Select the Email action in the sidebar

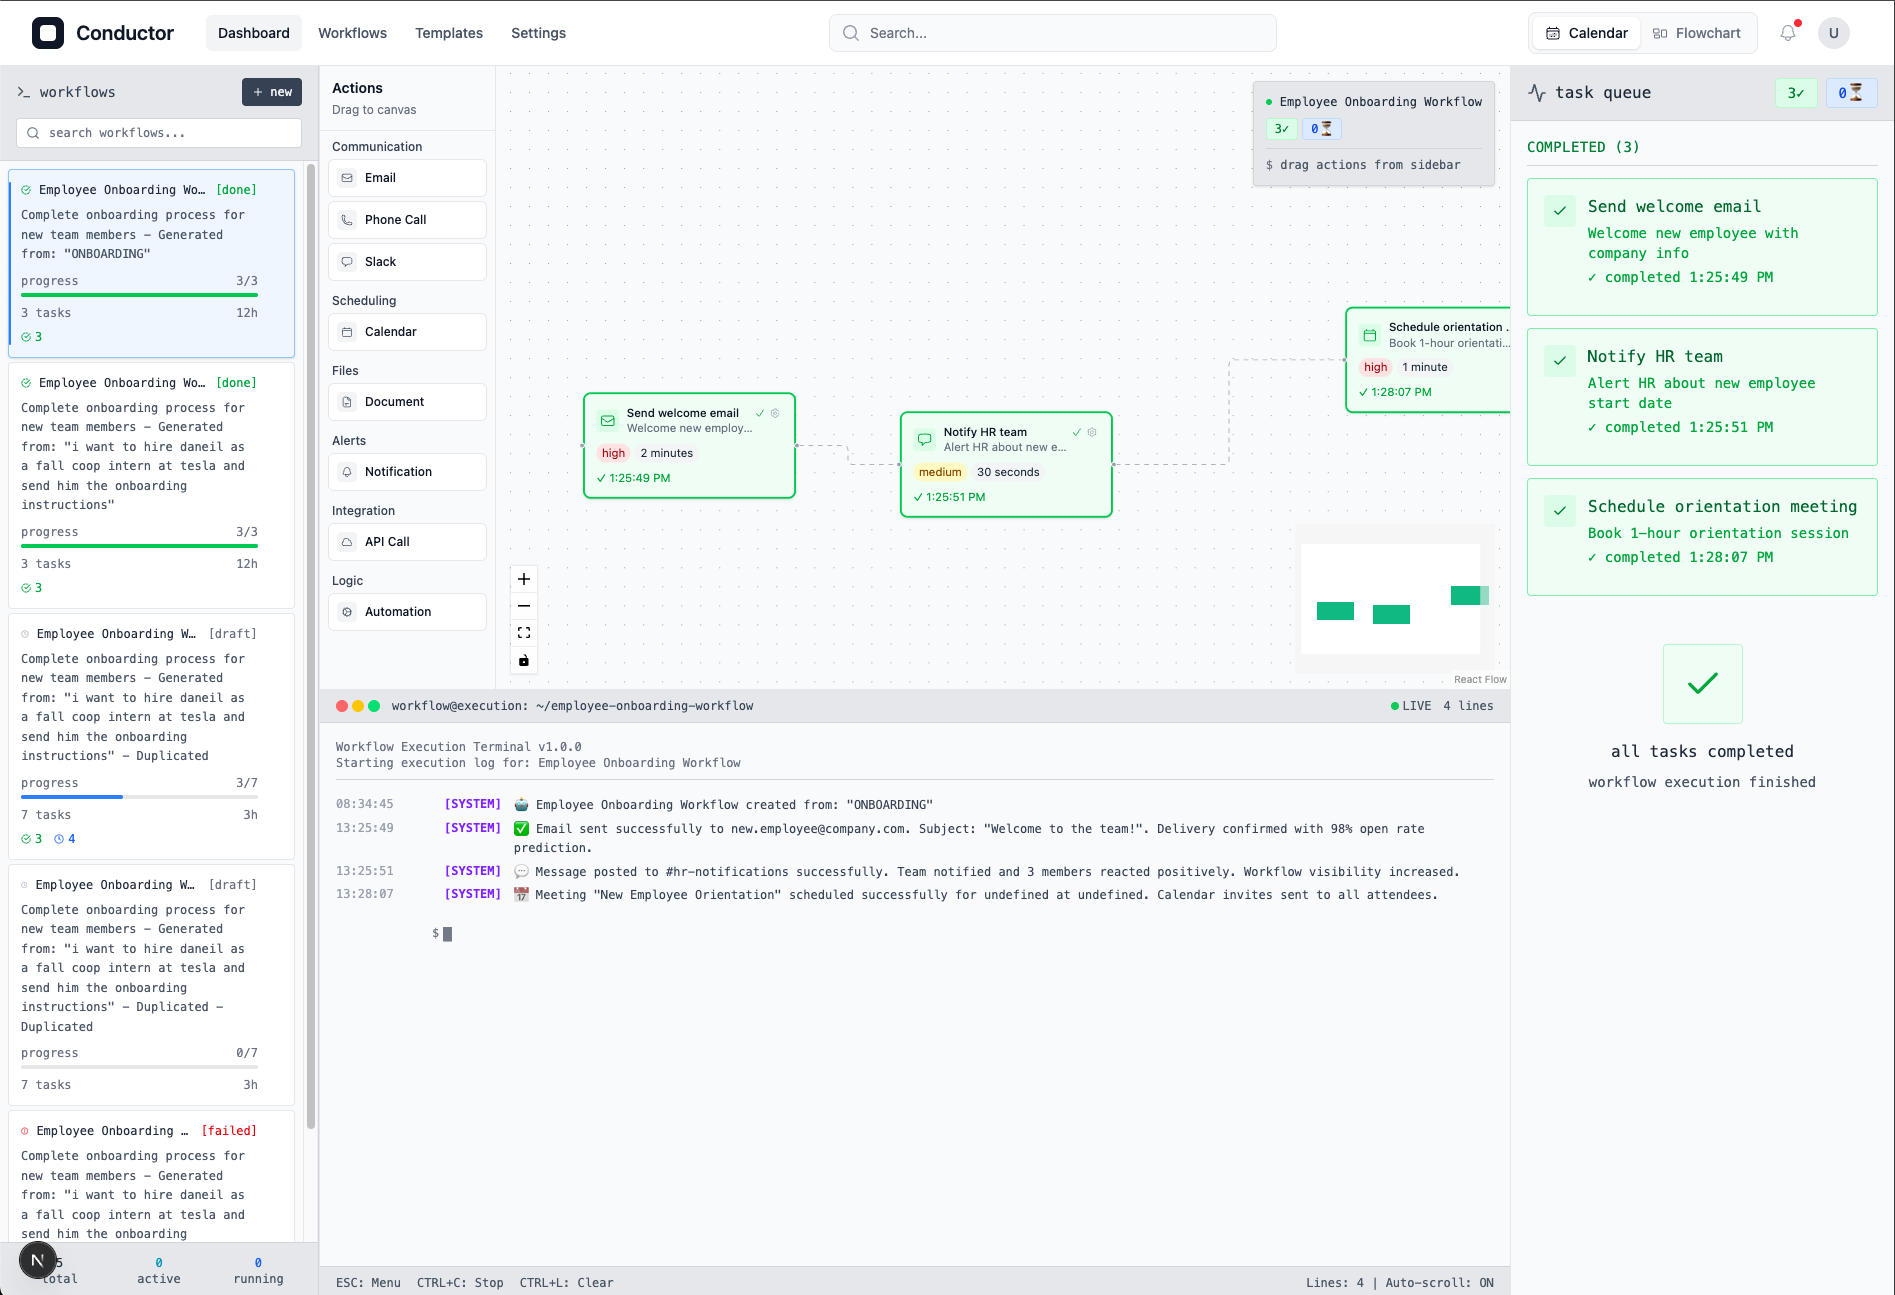[x=406, y=177]
